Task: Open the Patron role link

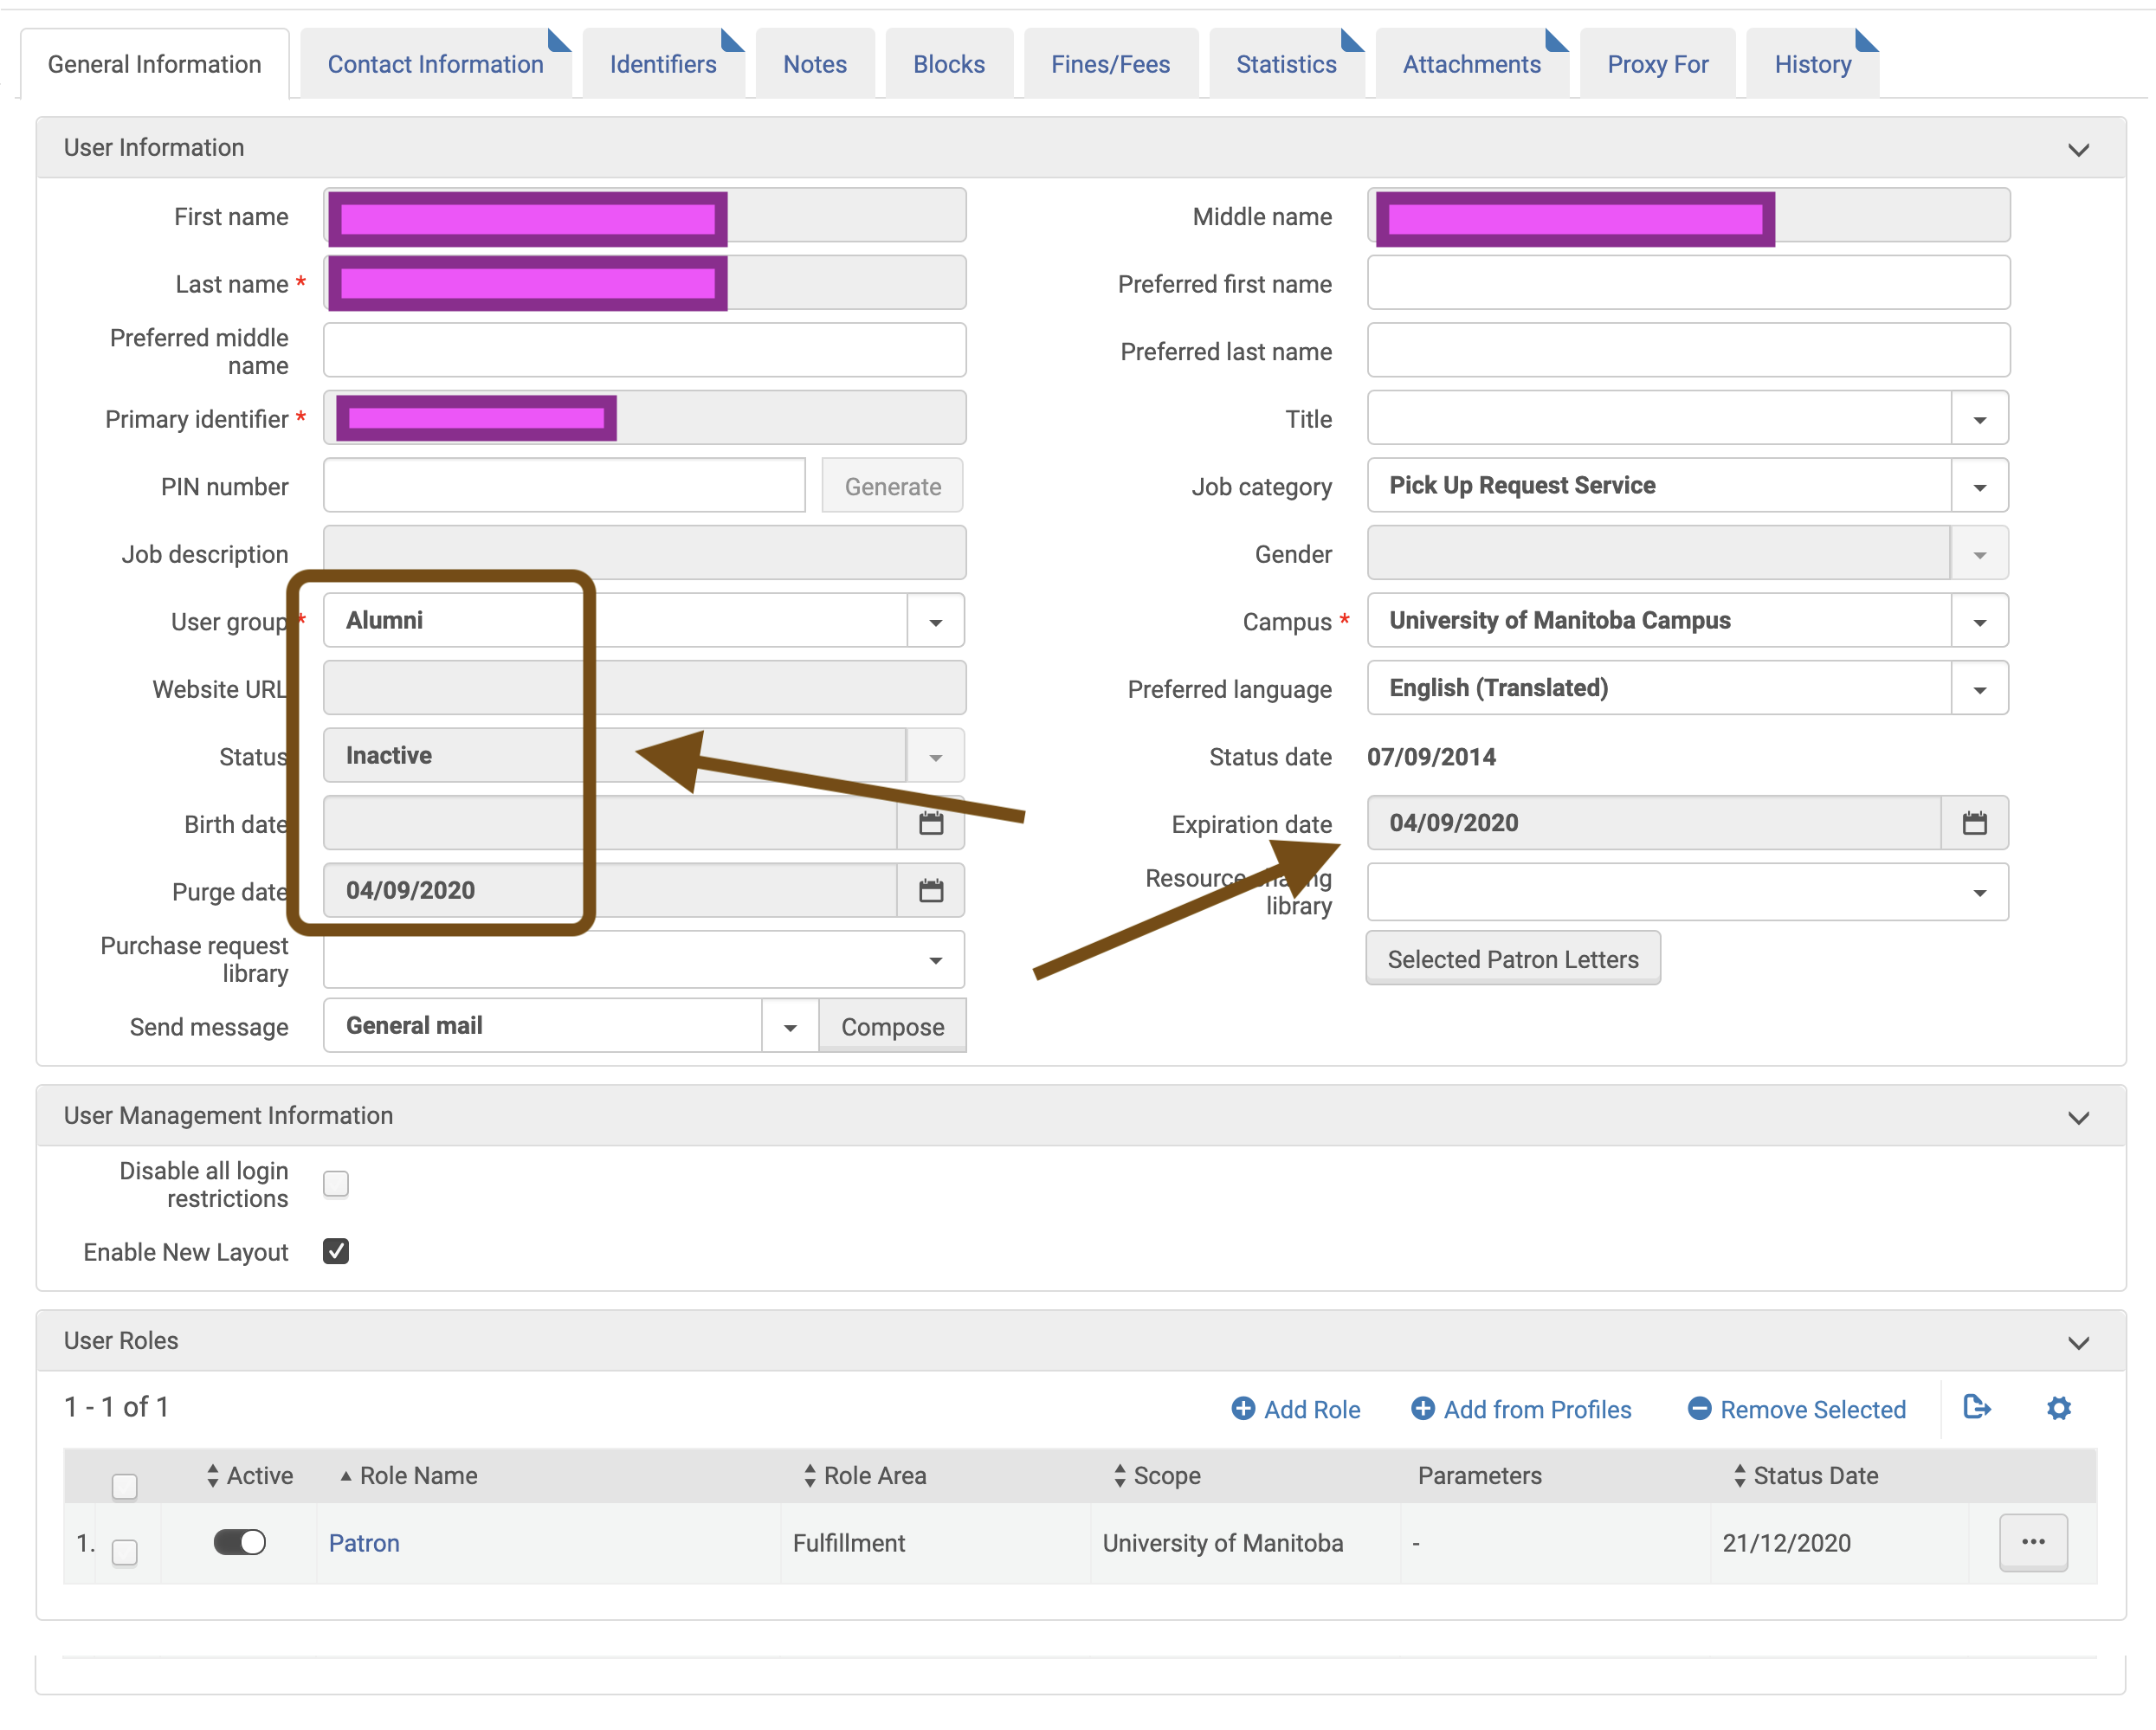Action: 364,1542
